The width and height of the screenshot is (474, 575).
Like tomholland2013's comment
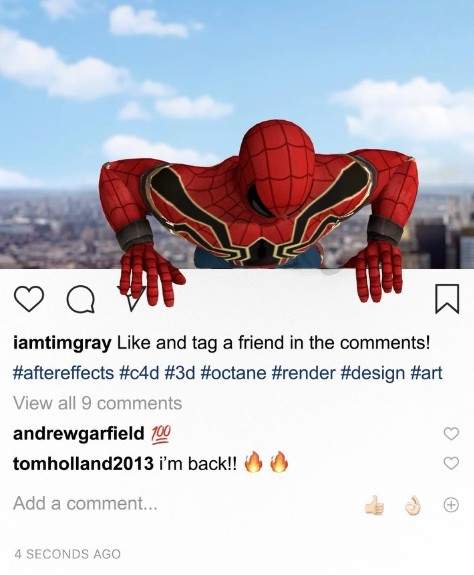451,463
